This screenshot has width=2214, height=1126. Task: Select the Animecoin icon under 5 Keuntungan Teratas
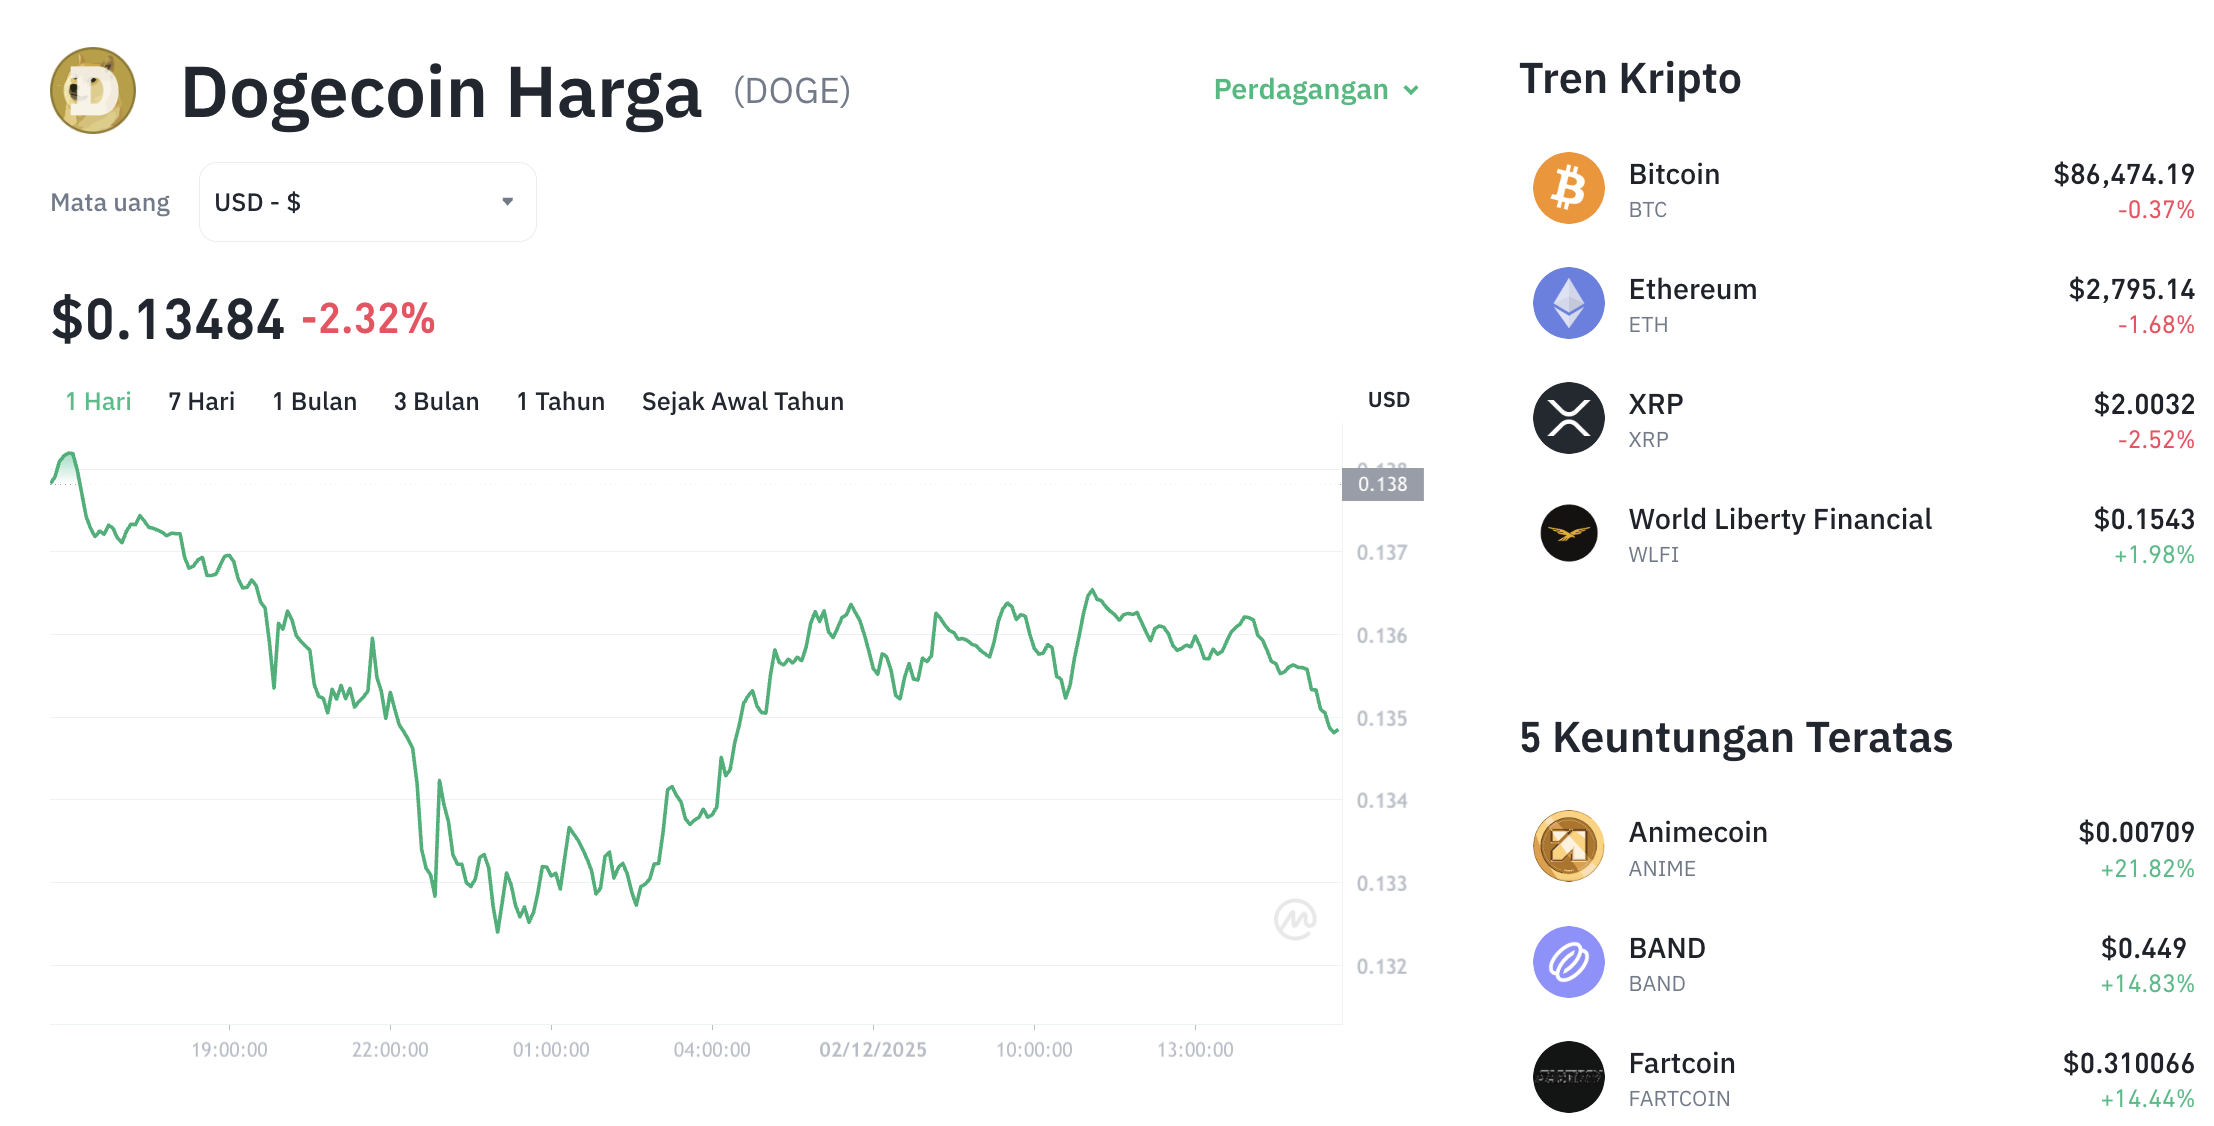click(x=1568, y=845)
